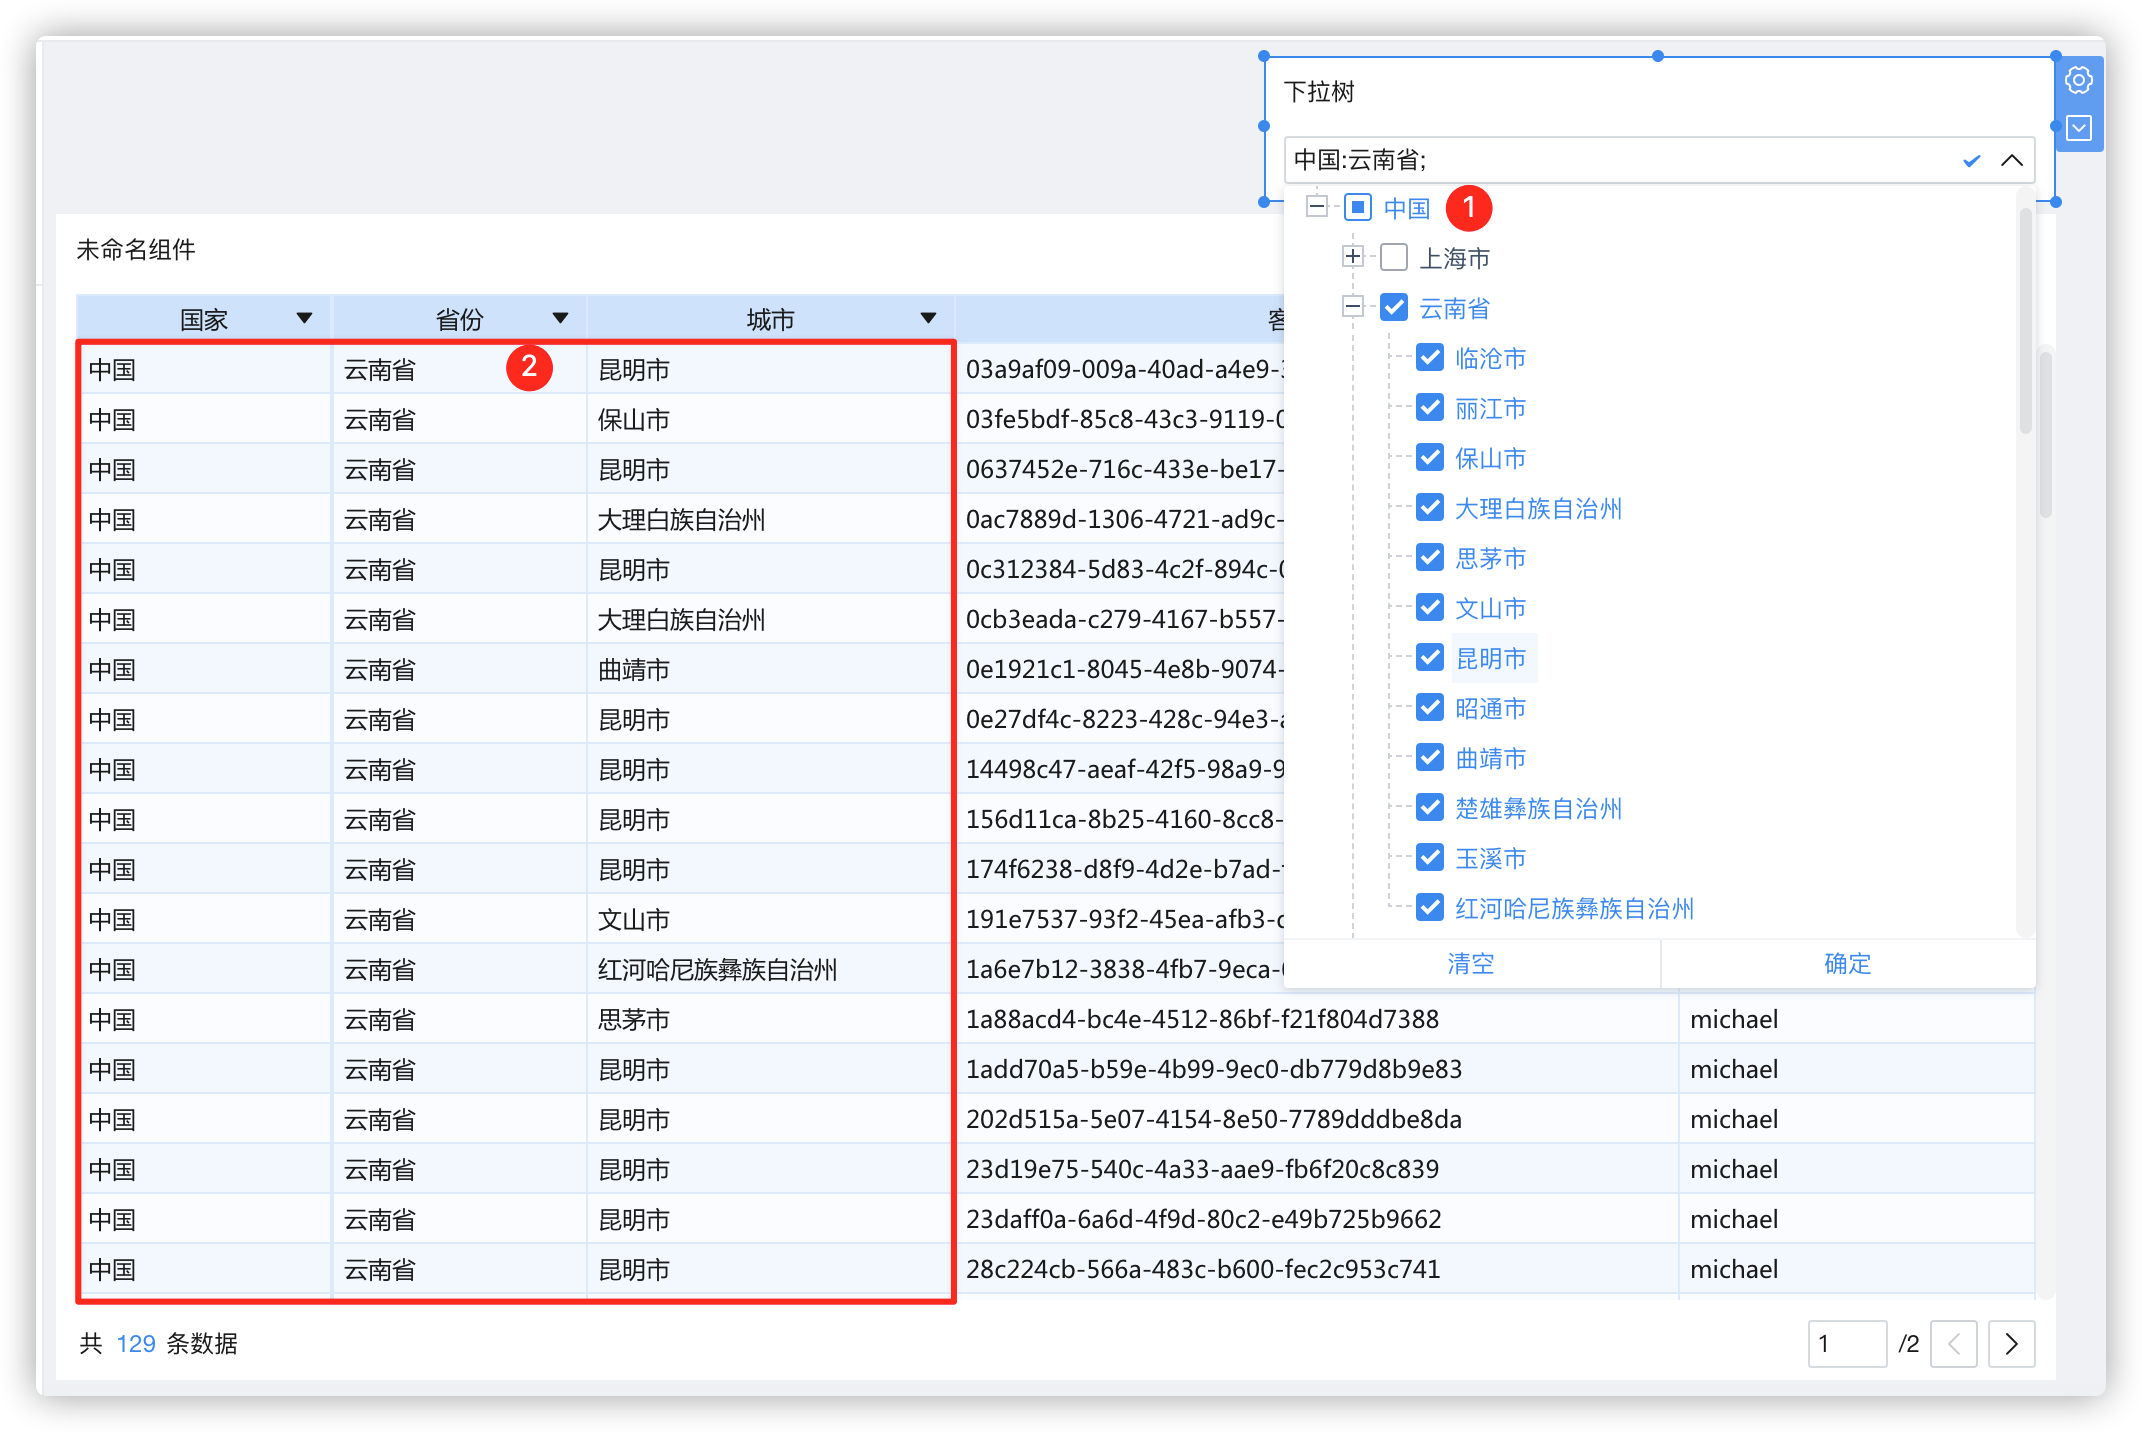
Task: Click the previous page arrow
Action: click(x=1953, y=1343)
